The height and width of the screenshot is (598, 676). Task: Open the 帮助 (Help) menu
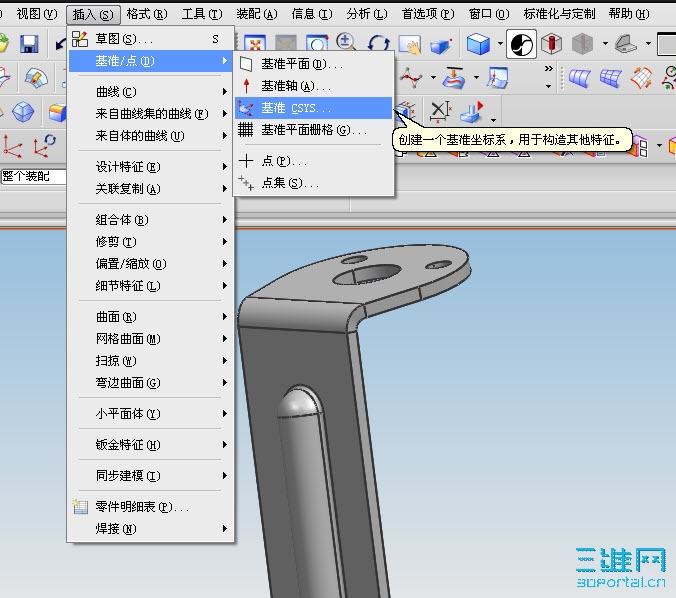click(629, 14)
